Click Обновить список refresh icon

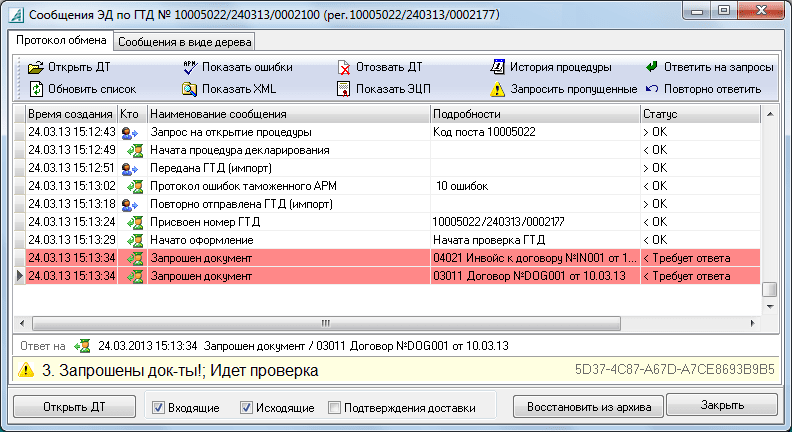pyautogui.click(x=36, y=89)
